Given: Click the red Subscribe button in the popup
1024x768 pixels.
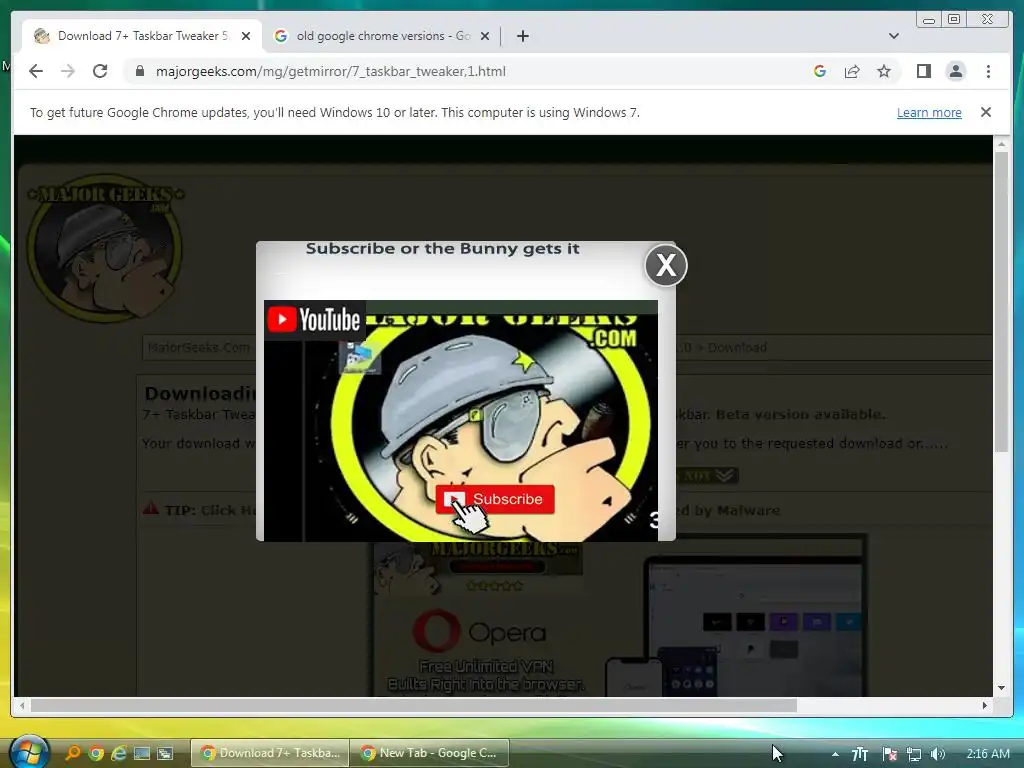Looking at the screenshot, I should coord(495,499).
